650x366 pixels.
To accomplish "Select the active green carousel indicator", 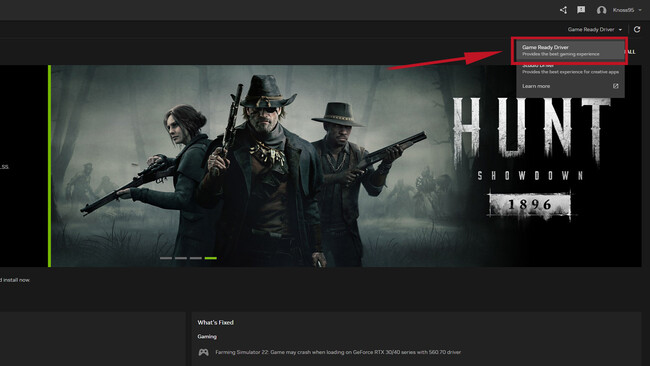I will (x=211, y=258).
